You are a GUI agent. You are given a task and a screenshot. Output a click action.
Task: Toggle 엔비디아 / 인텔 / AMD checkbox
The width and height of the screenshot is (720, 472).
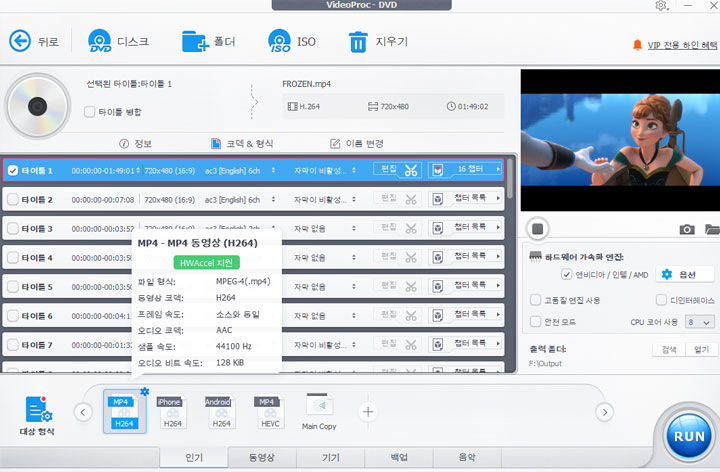[x=566, y=275]
